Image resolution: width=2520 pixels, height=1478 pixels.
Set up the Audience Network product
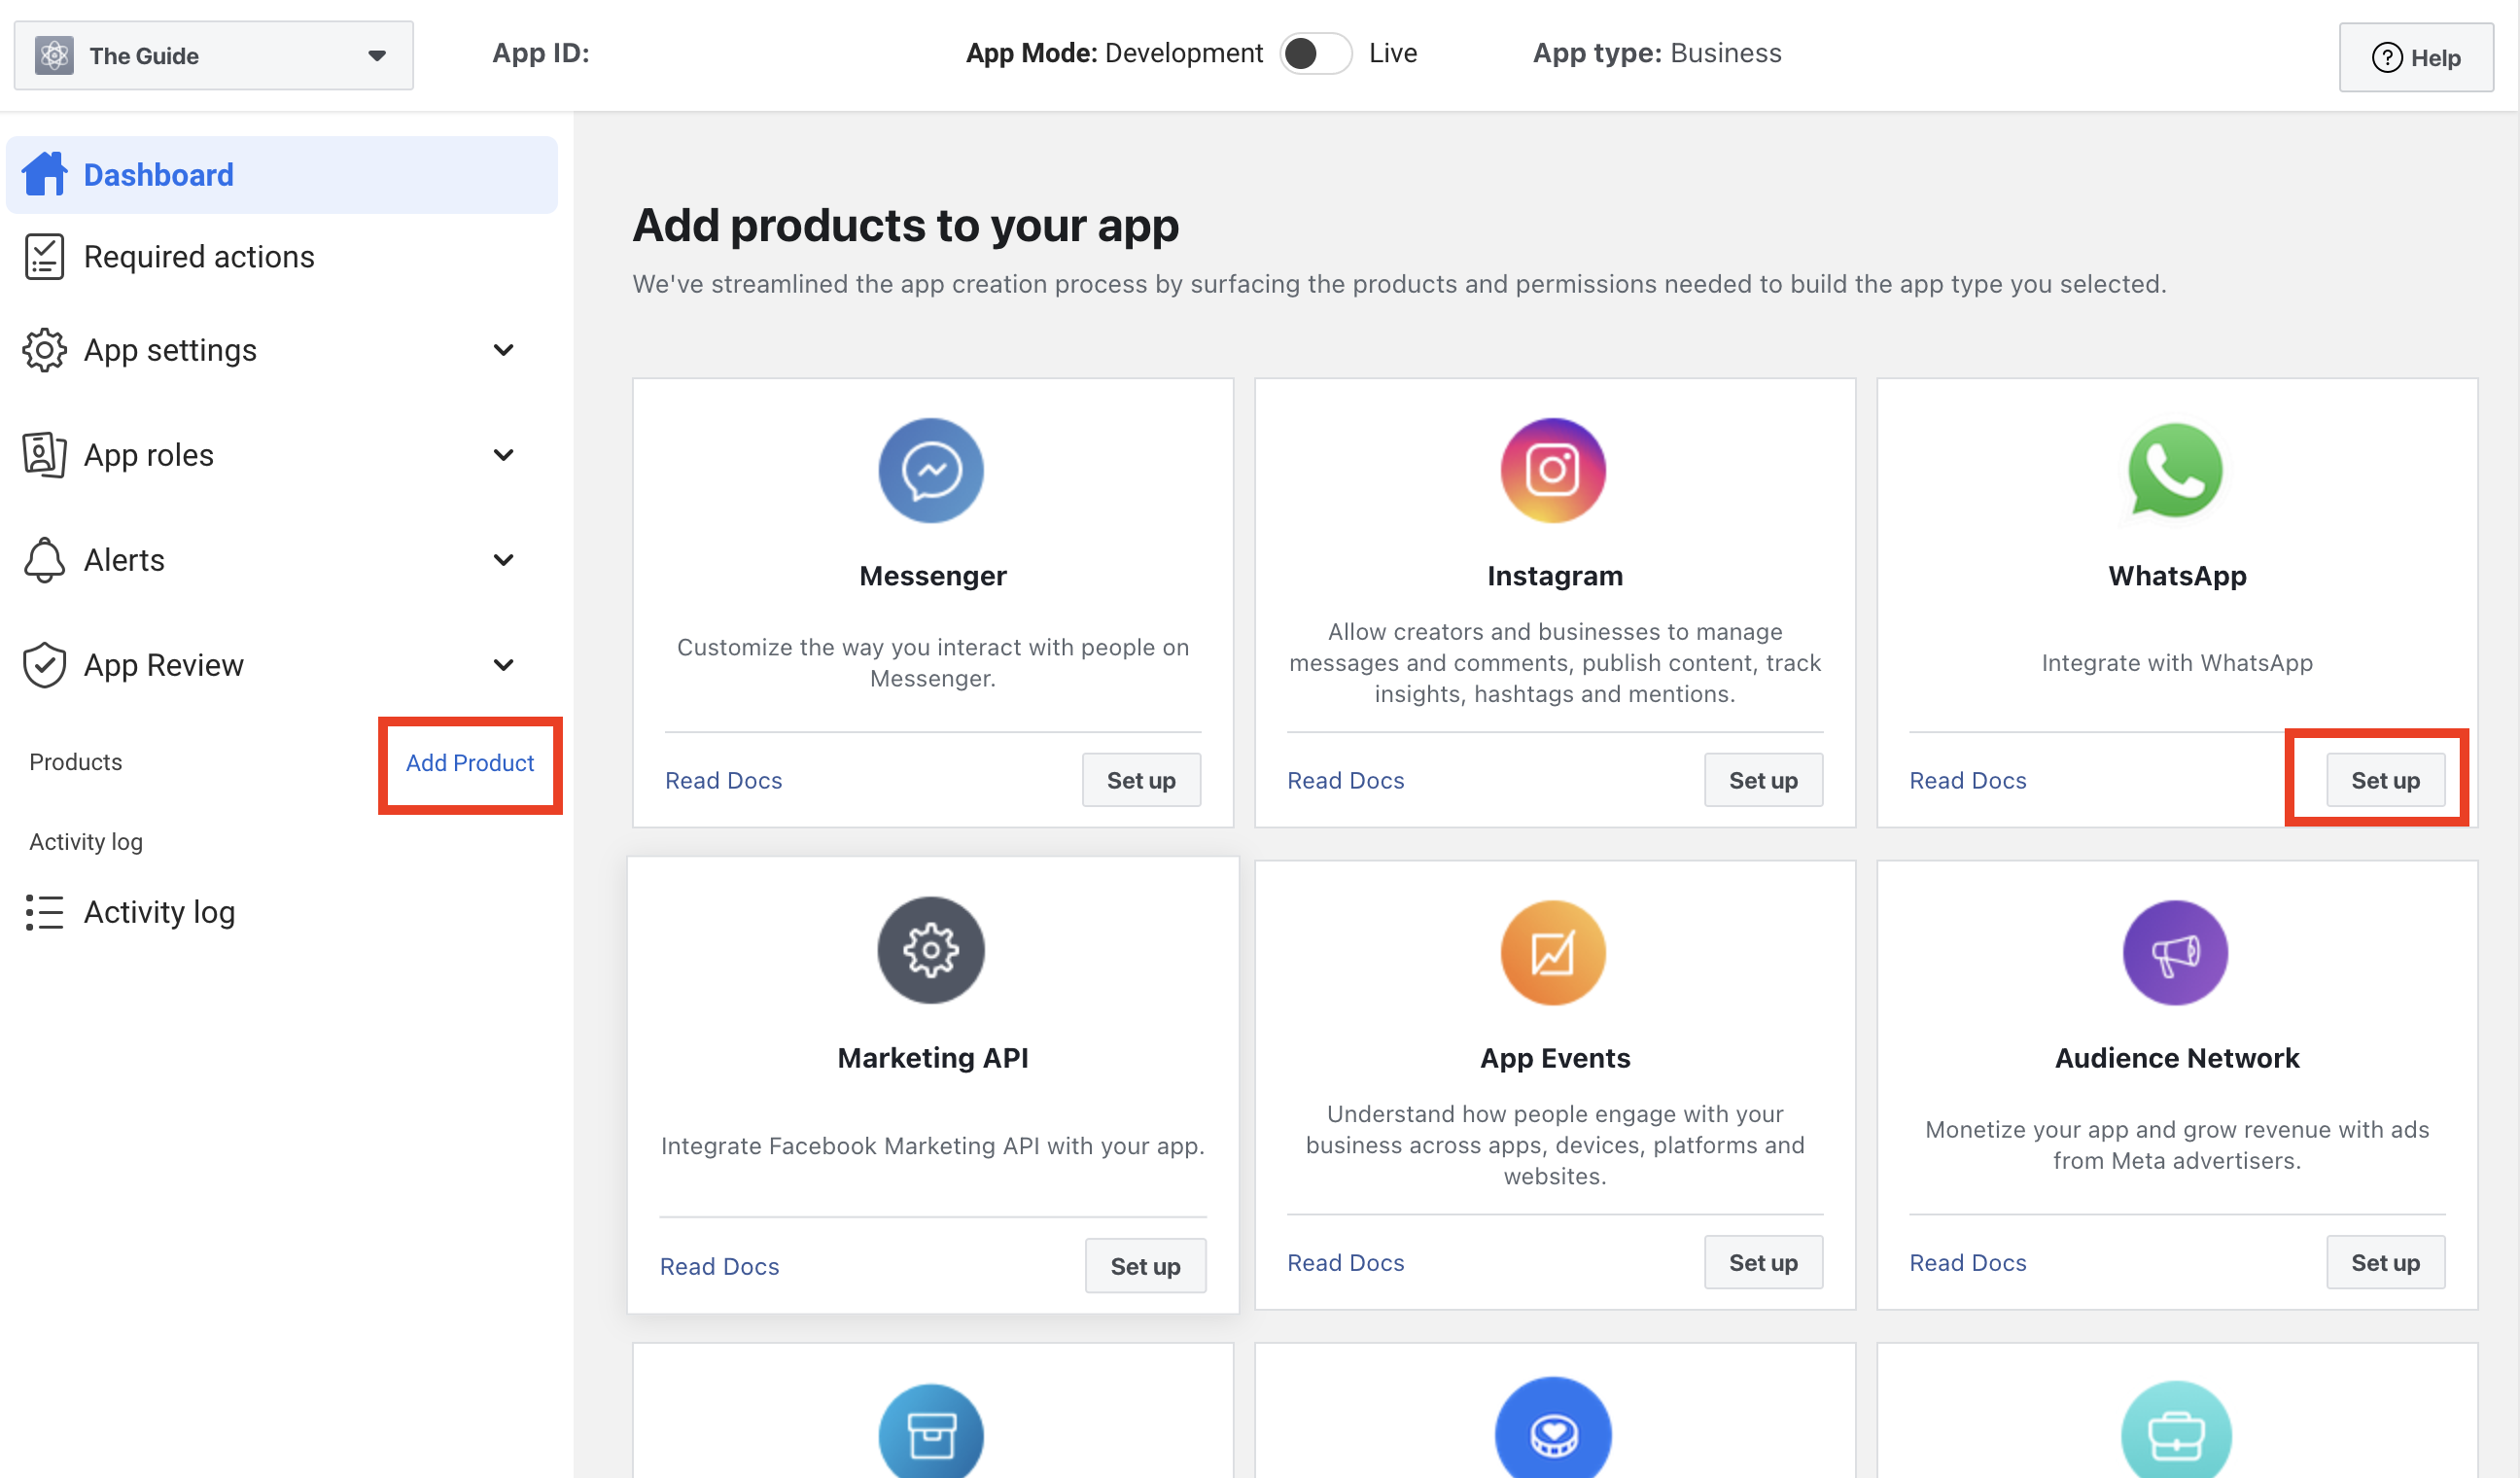coord(2385,1262)
